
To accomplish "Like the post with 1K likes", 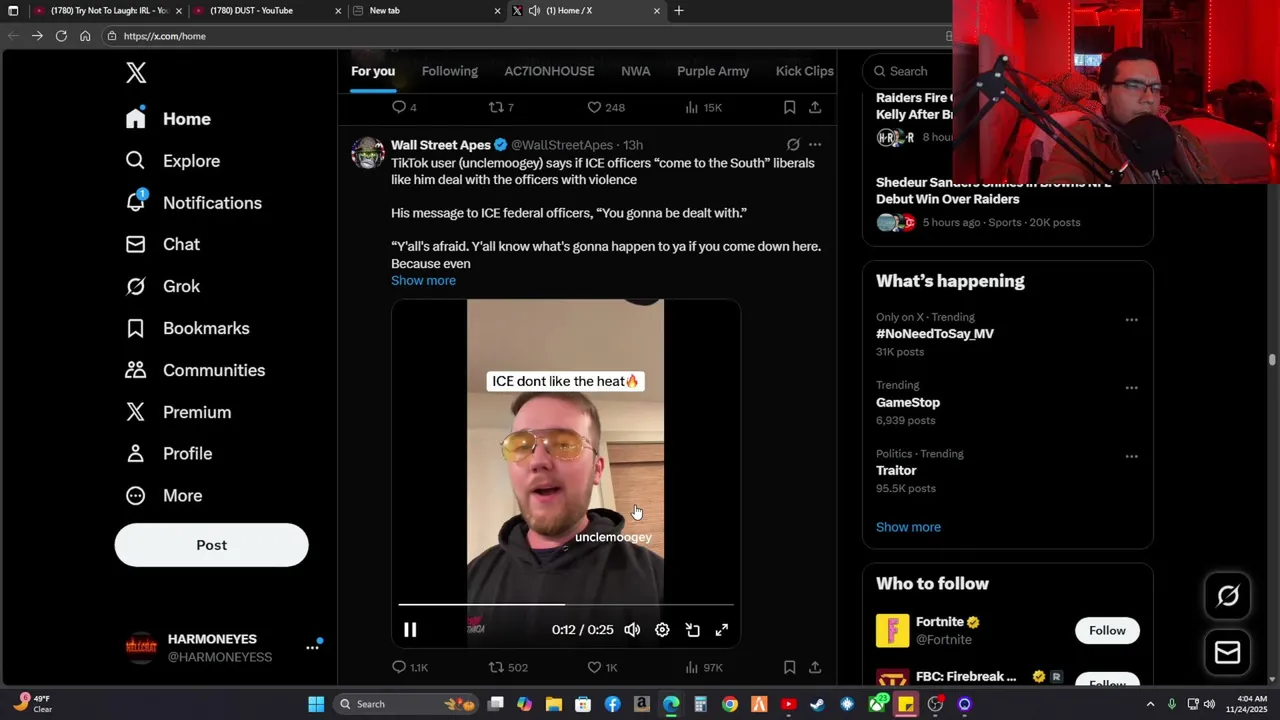I will pos(602,667).
